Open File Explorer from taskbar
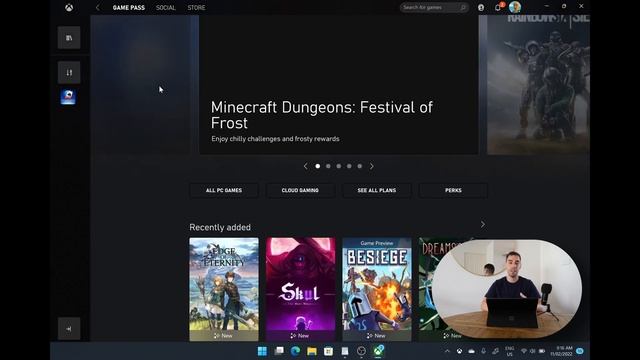The image size is (640, 360). click(x=312, y=351)
